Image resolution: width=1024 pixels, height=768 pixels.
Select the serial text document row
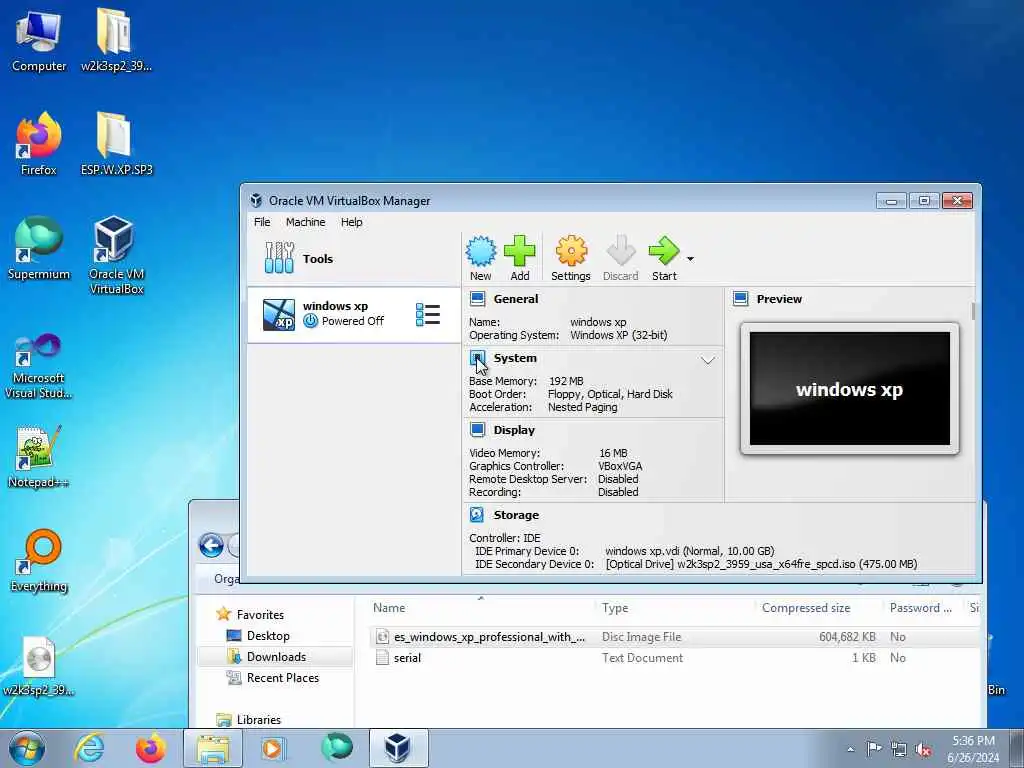(673, 658)
